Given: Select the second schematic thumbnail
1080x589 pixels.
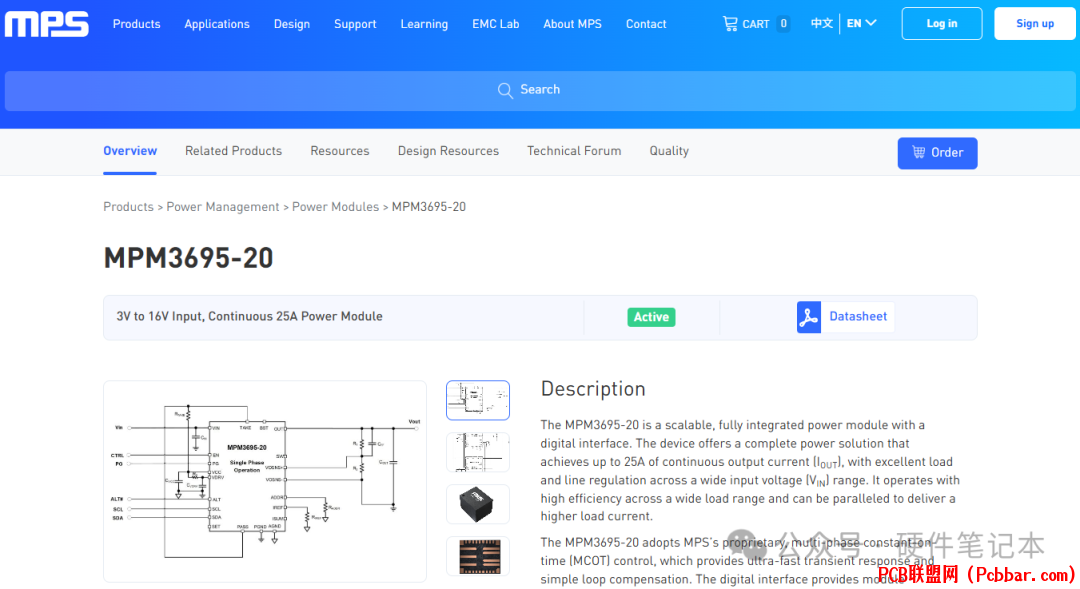Looking at the screenshot, I should click(x=478, y=453).
